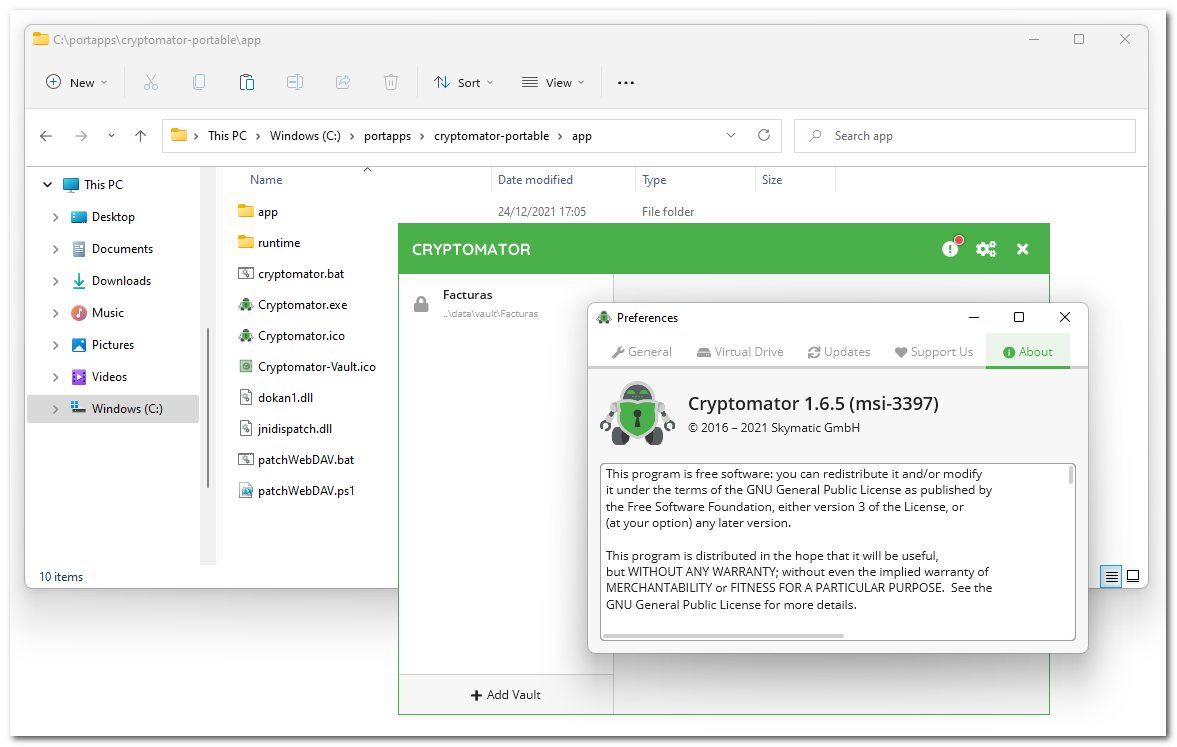Click the Share icon in Explorer toolbar
Image resolution: width=1177 pixels, height=747 pixels.
click(x=343, y=83)
